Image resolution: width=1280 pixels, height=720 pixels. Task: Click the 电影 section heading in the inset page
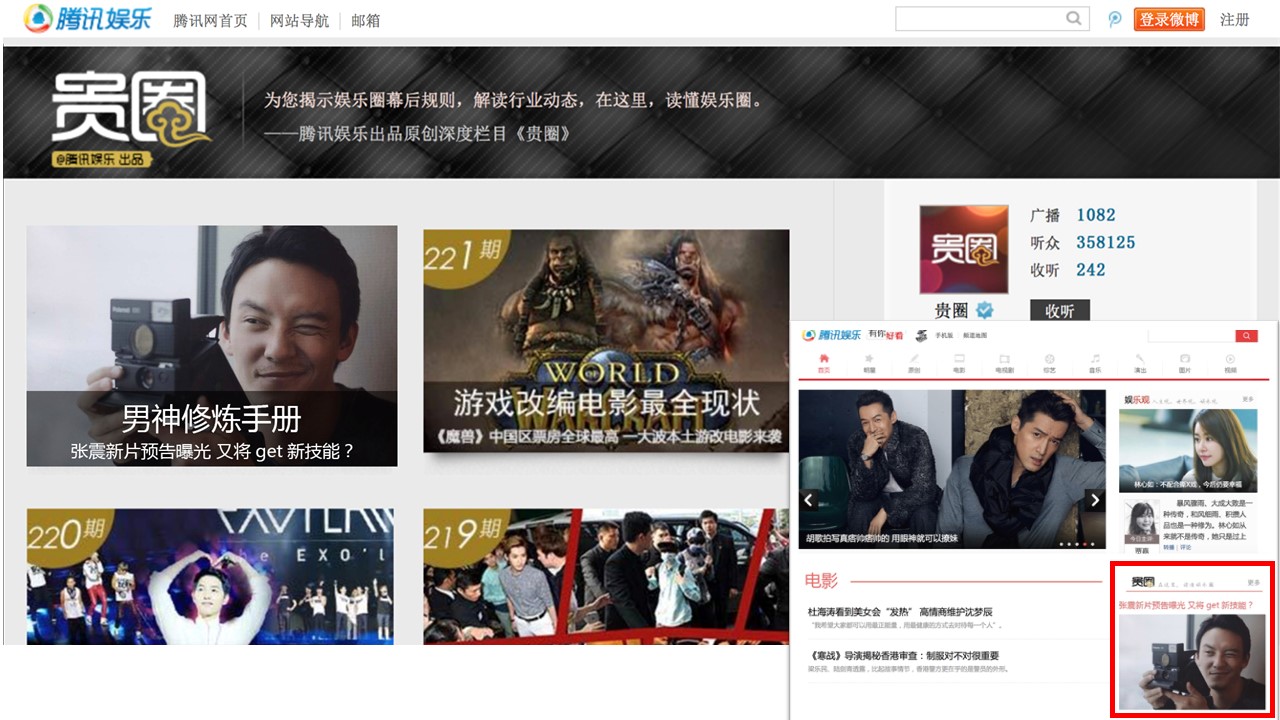point(821,581)
